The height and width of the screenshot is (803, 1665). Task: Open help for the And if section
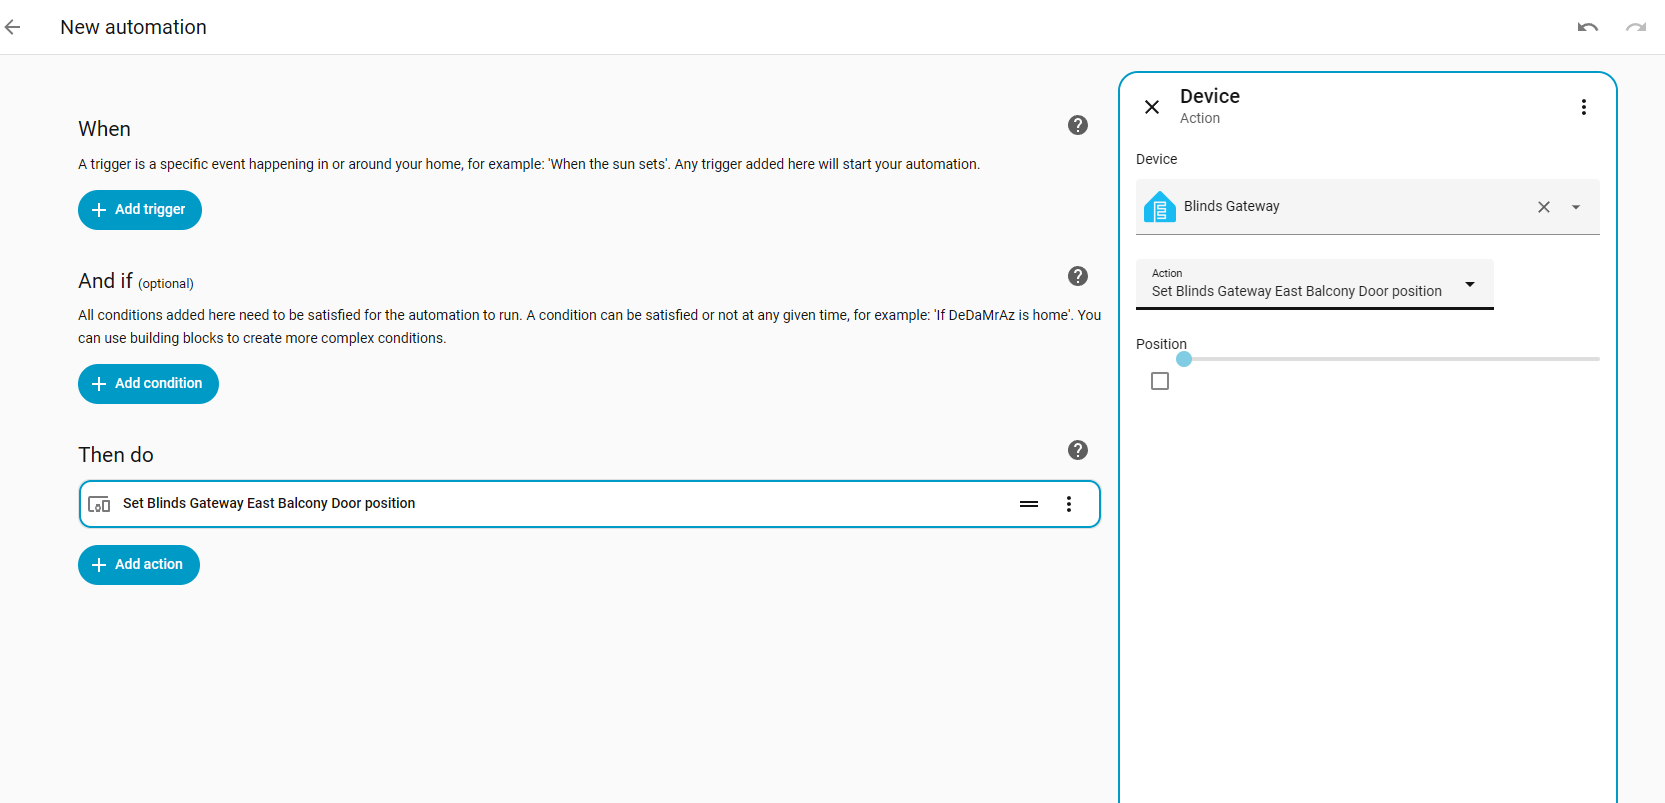pos(1078,276)
